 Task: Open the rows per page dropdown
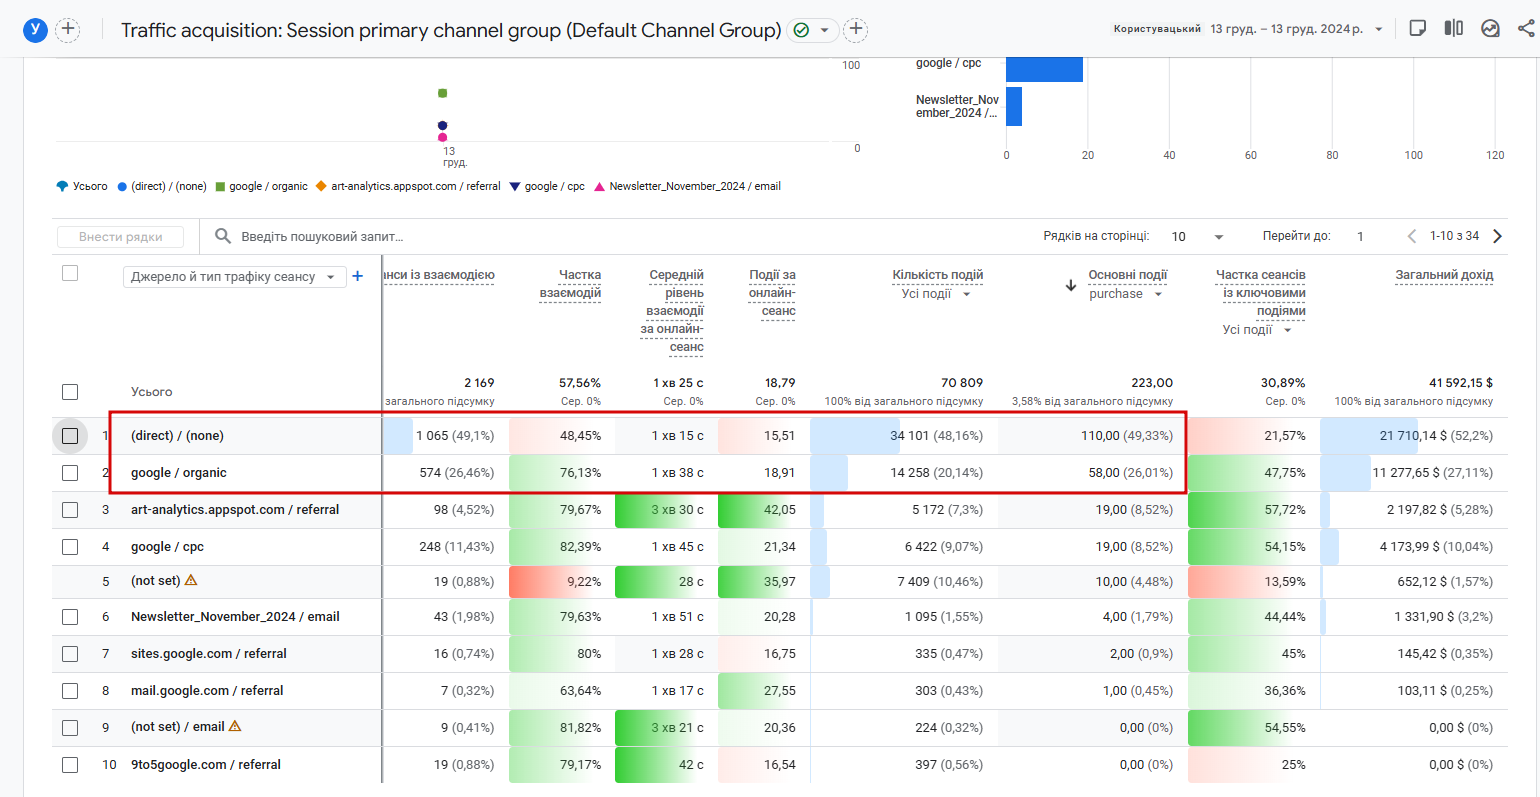[1198, 237]
